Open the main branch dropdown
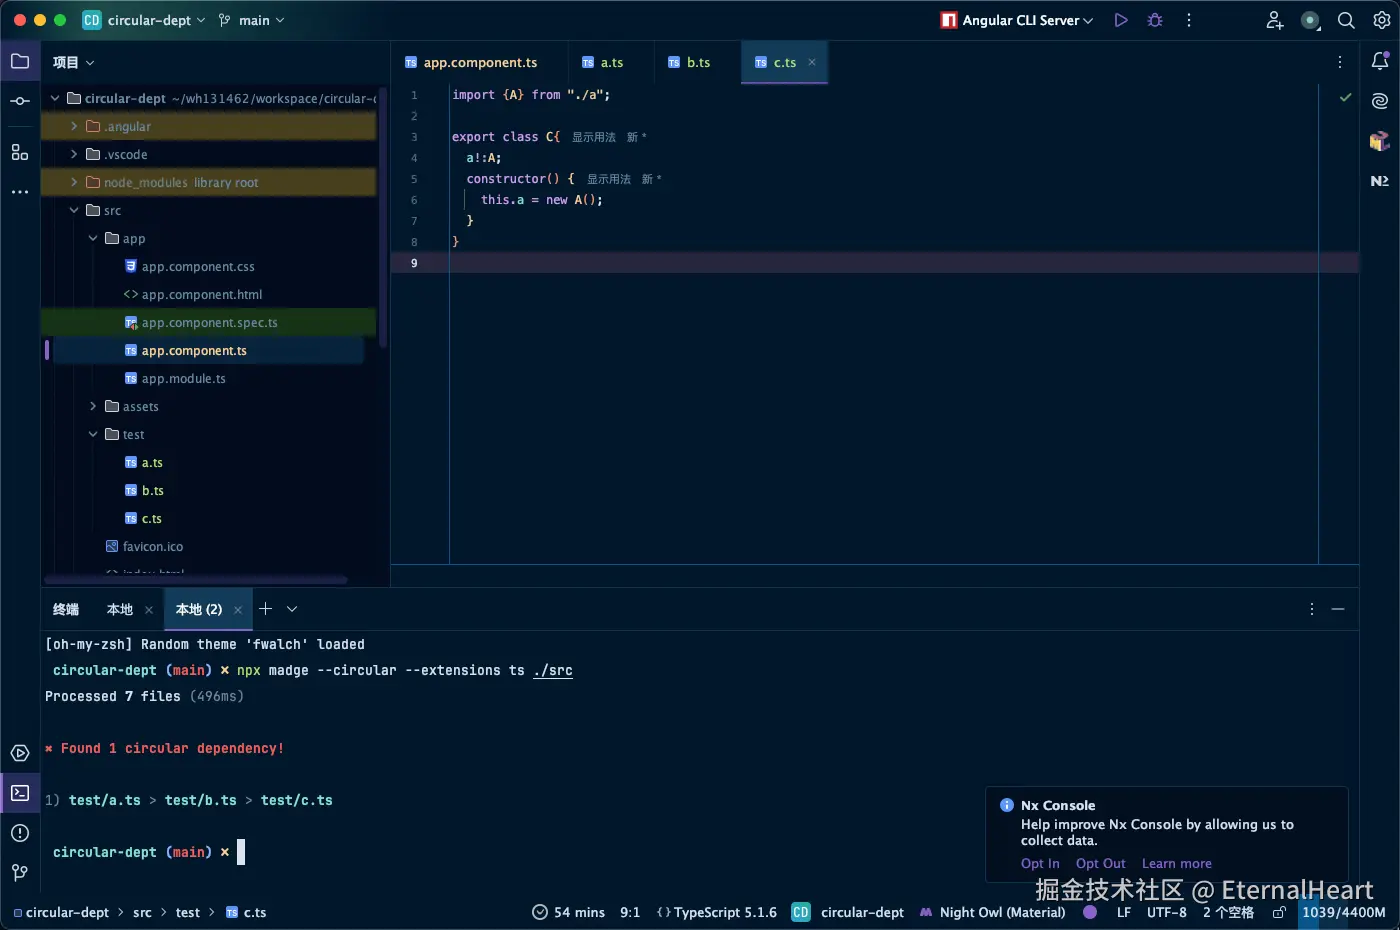1400x930 pixels. point(252,20)
